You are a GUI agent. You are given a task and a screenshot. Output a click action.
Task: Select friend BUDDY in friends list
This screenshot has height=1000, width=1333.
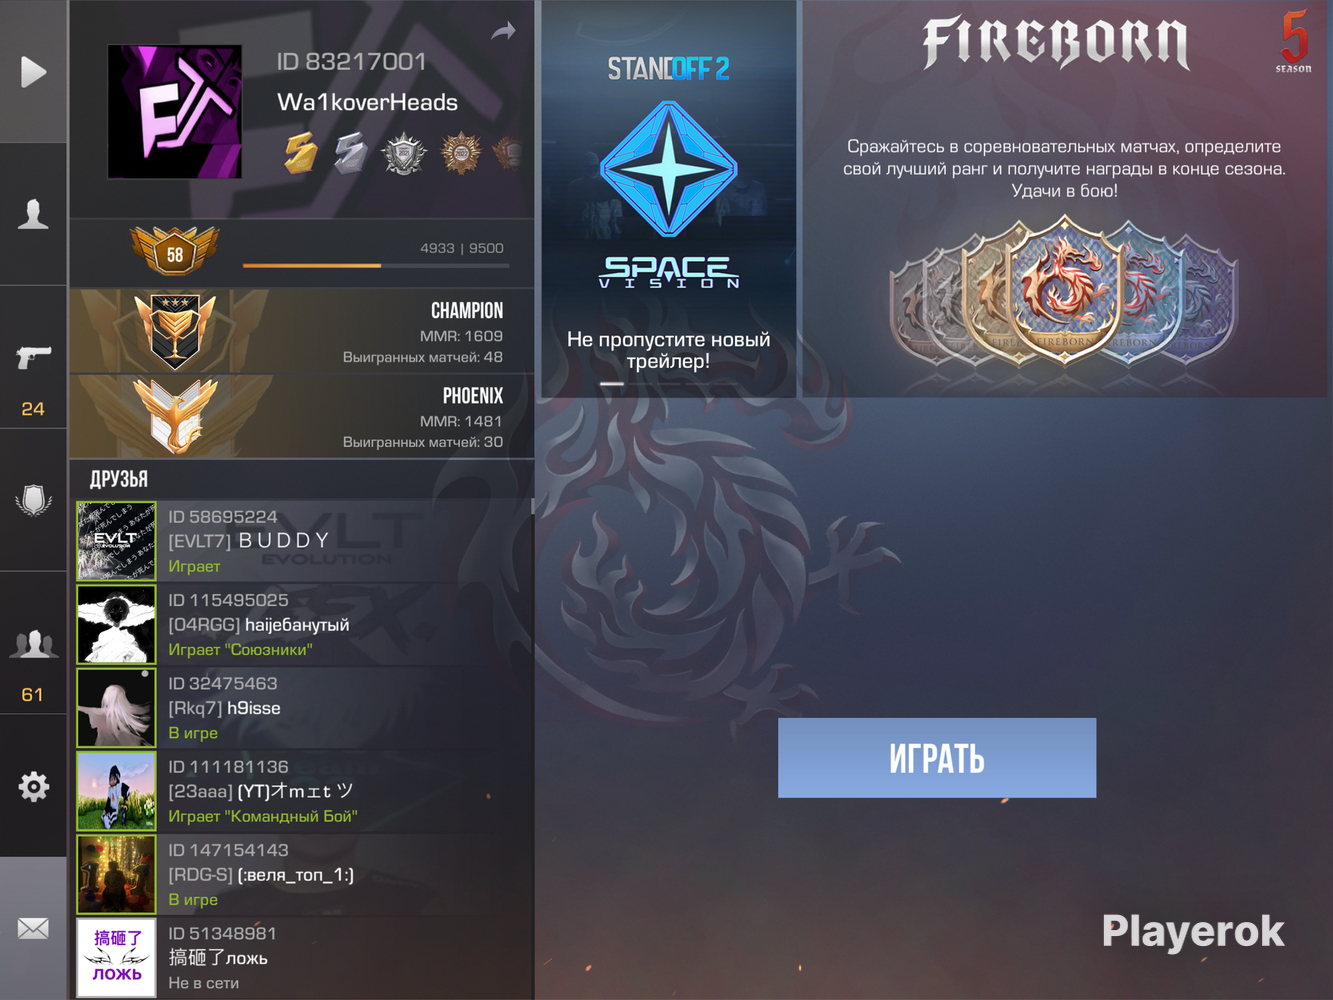[304, 541]
